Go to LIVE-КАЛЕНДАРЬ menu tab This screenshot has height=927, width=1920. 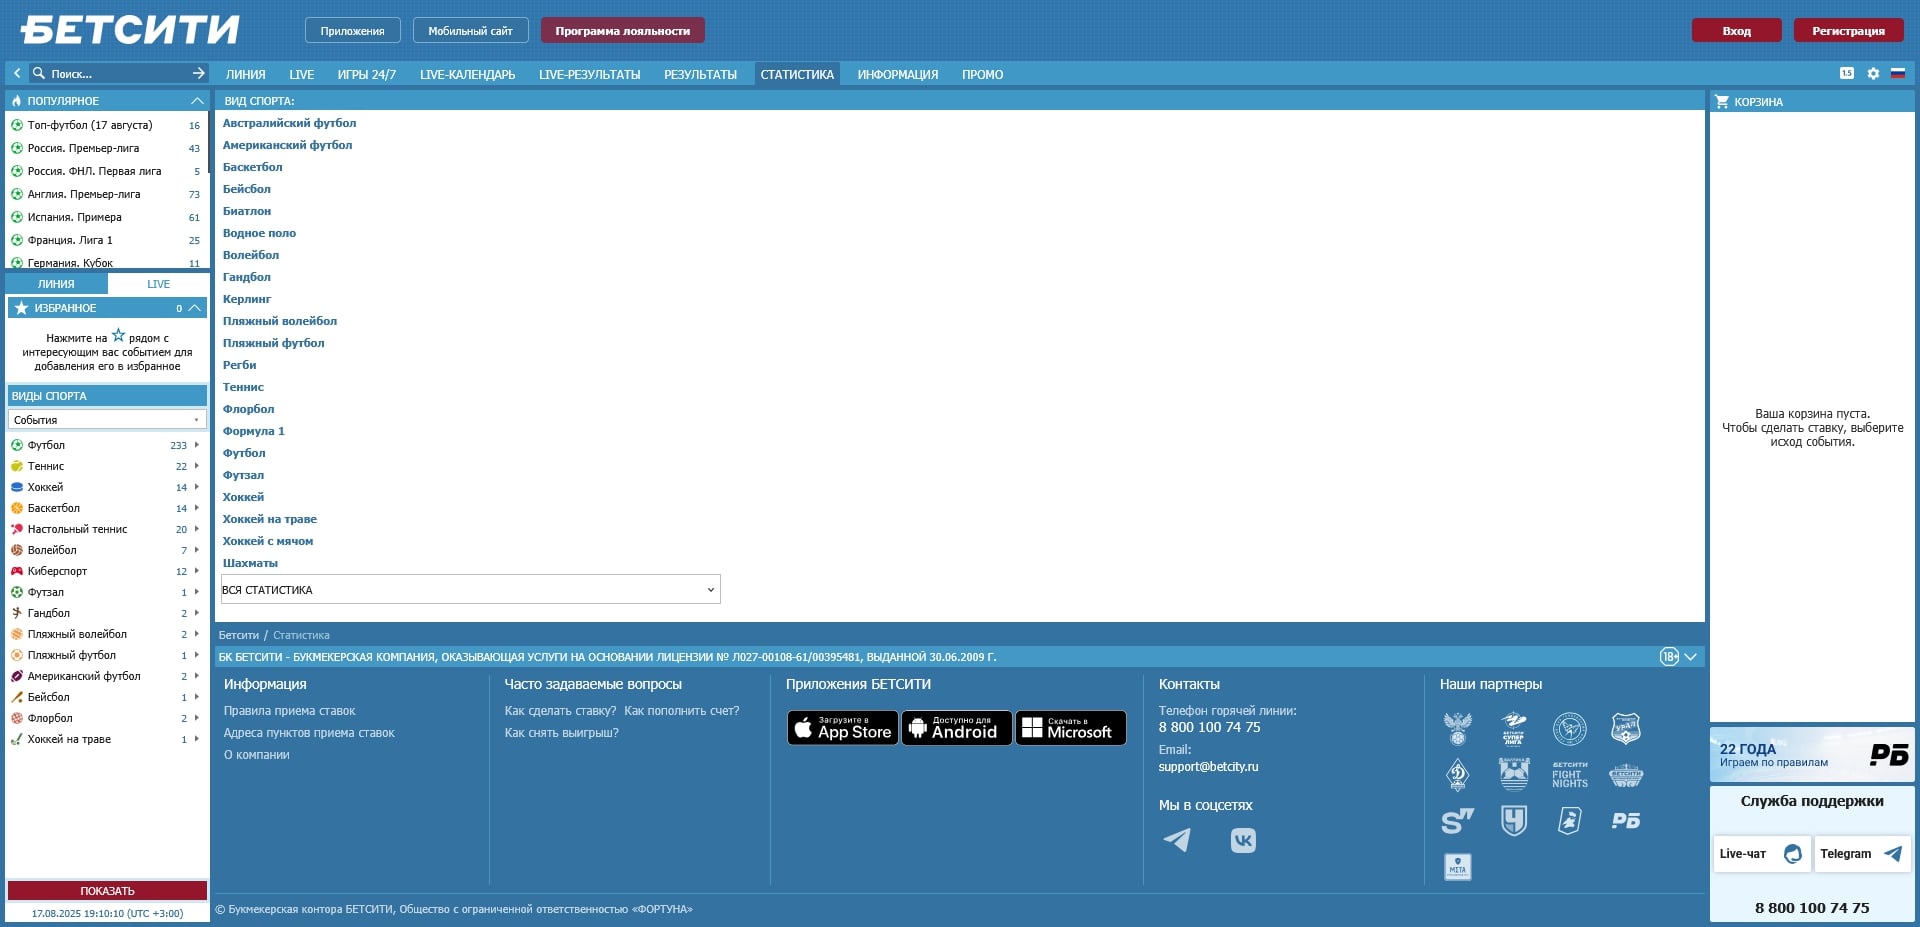tap(467, 75)
